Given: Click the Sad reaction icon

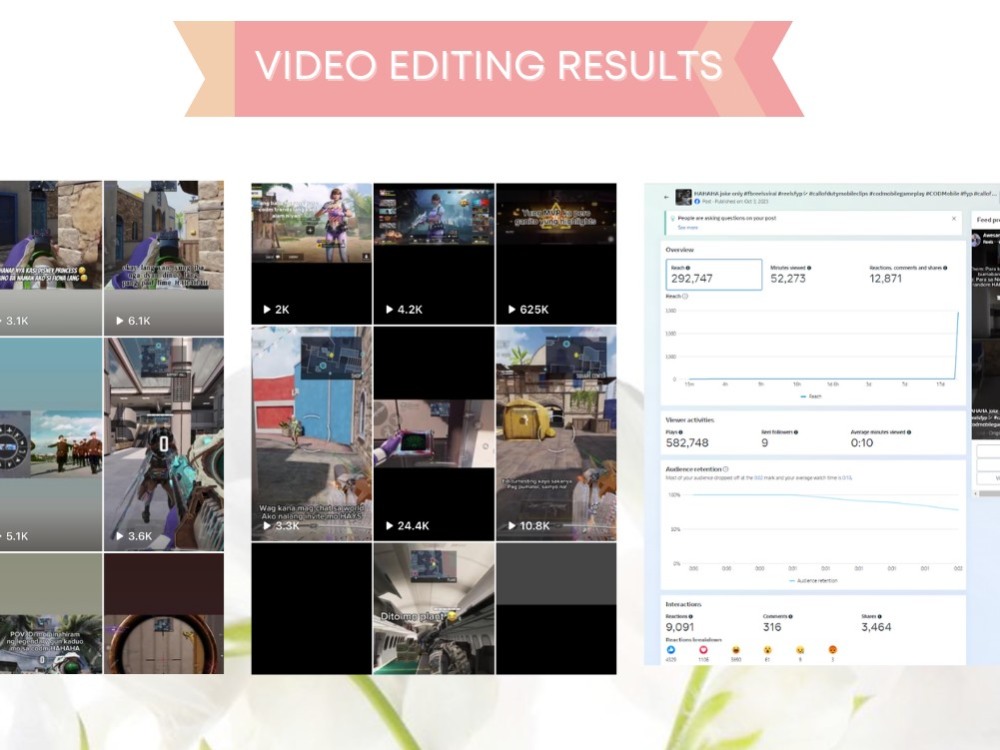Looking at the screenshot, I should click(800, 650).
